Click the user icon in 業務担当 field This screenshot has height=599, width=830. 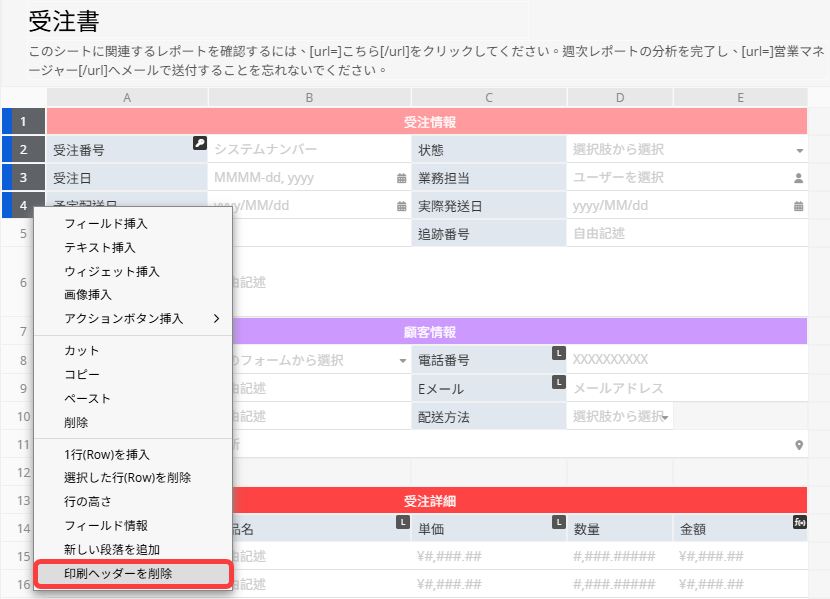(x=798, y=178)
